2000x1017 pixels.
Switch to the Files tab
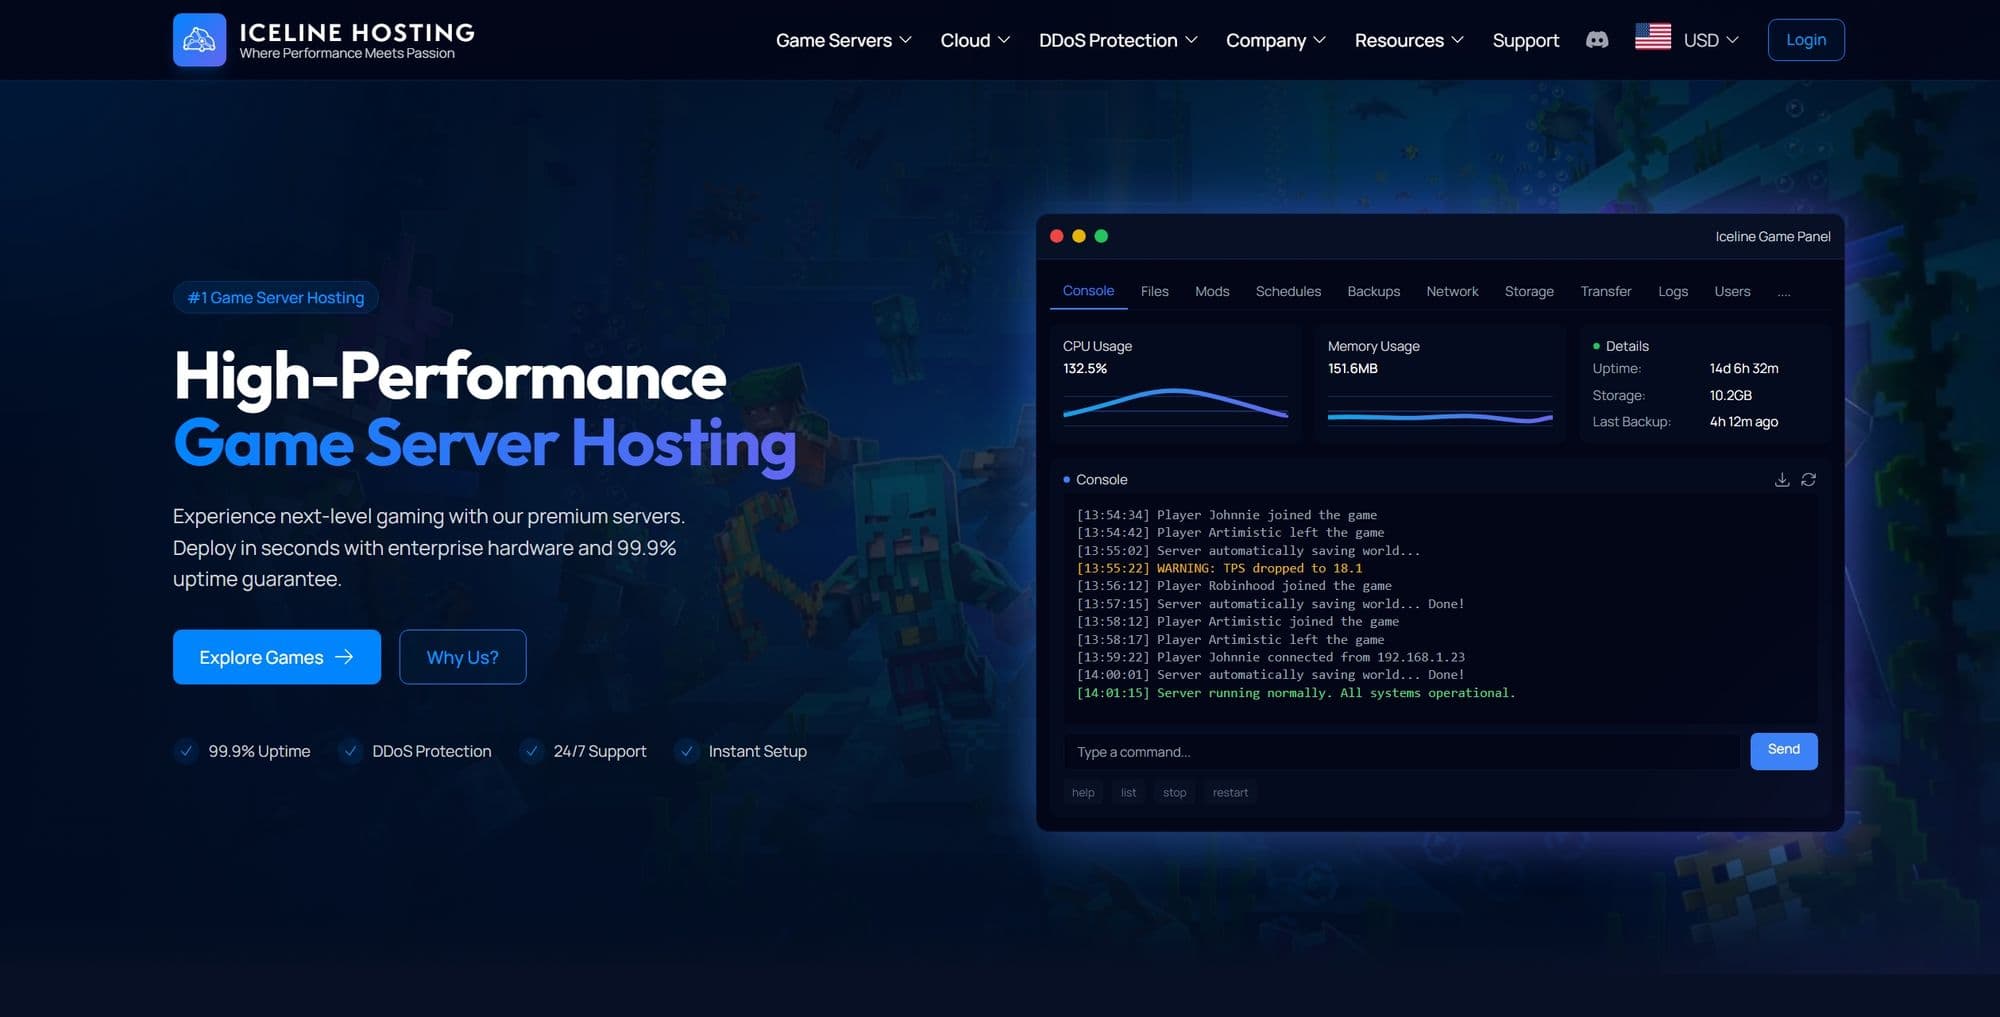point(1154,291)
